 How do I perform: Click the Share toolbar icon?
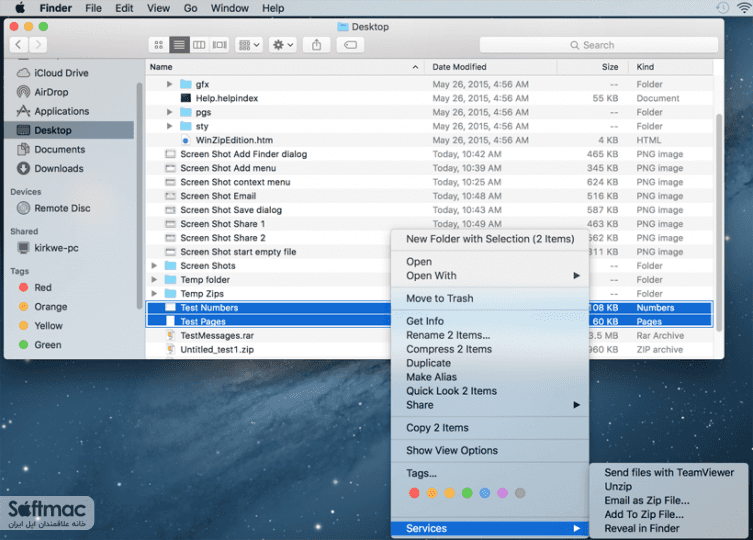(316, 45)
